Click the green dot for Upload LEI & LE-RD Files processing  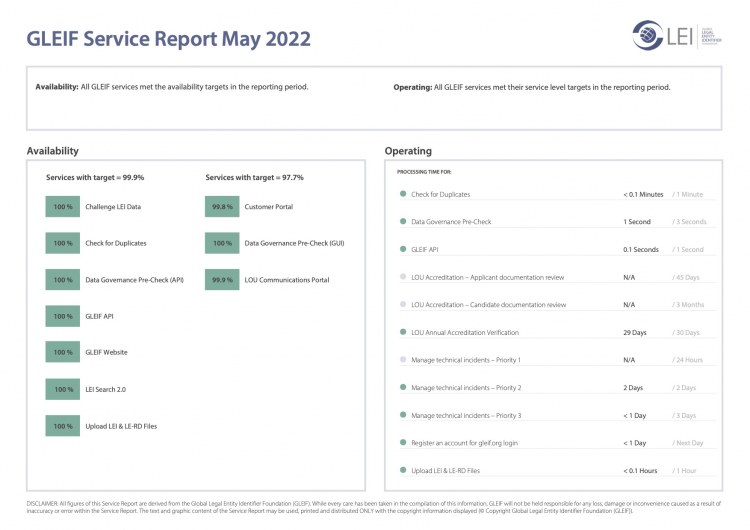(x=403, y=470)
